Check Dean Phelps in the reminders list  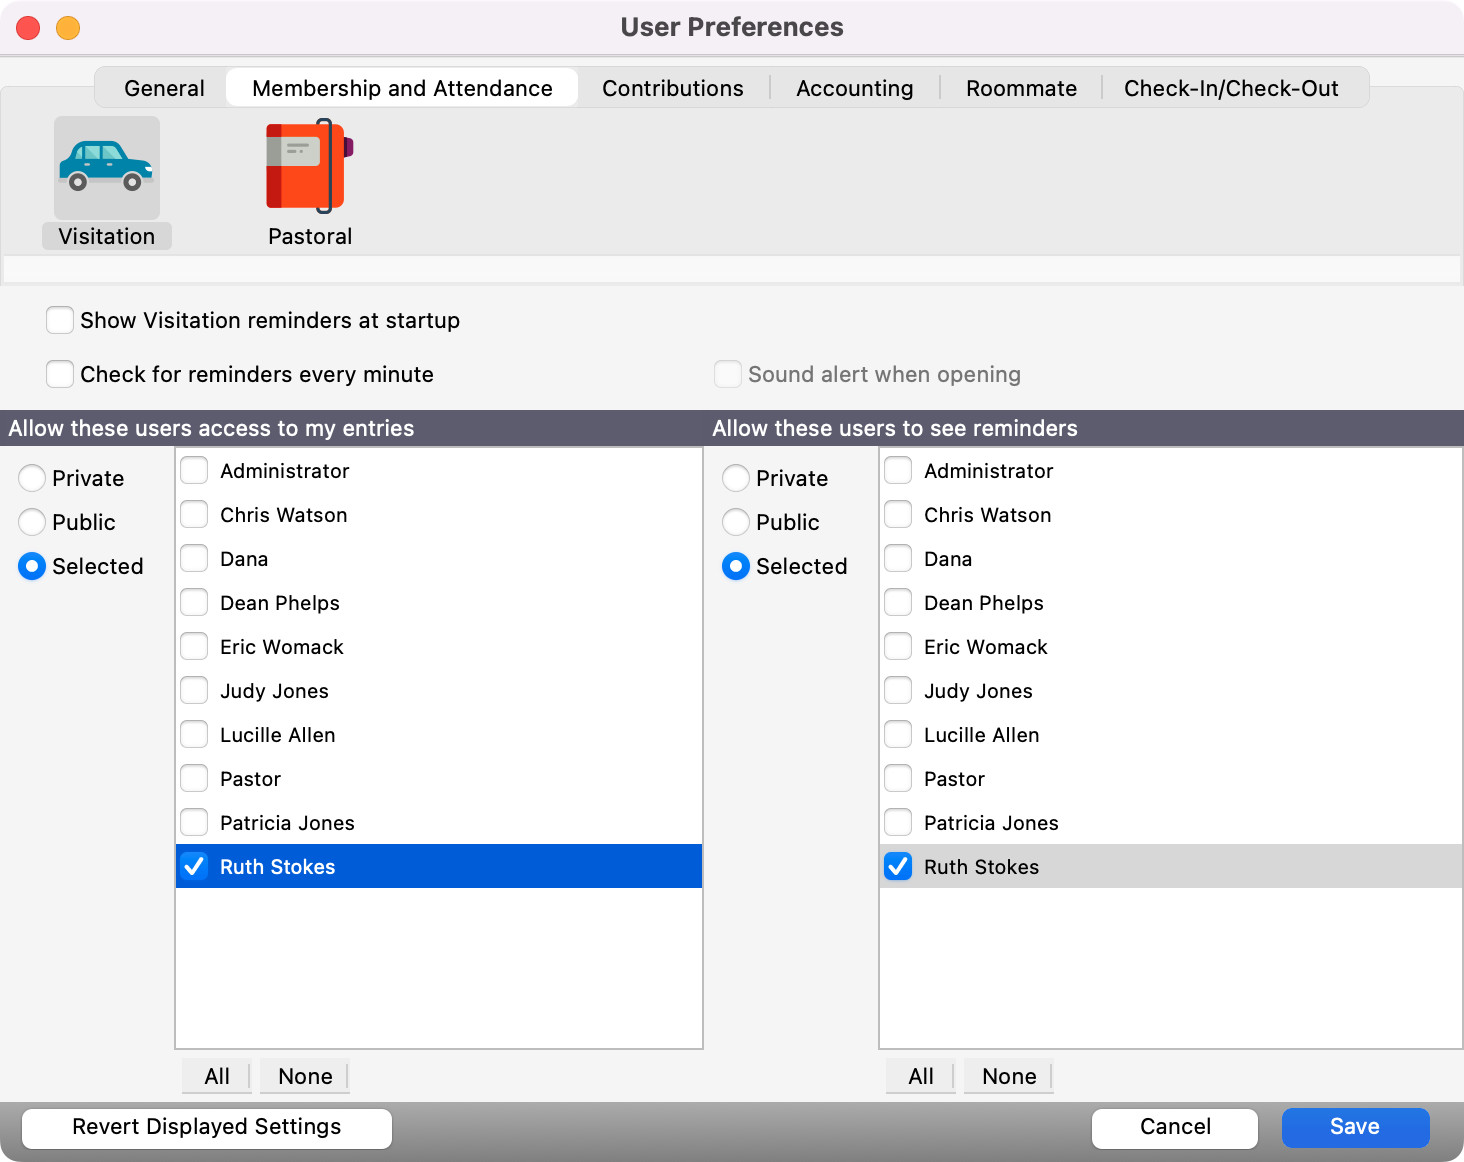pyautogui.click(x=897, y=602)
